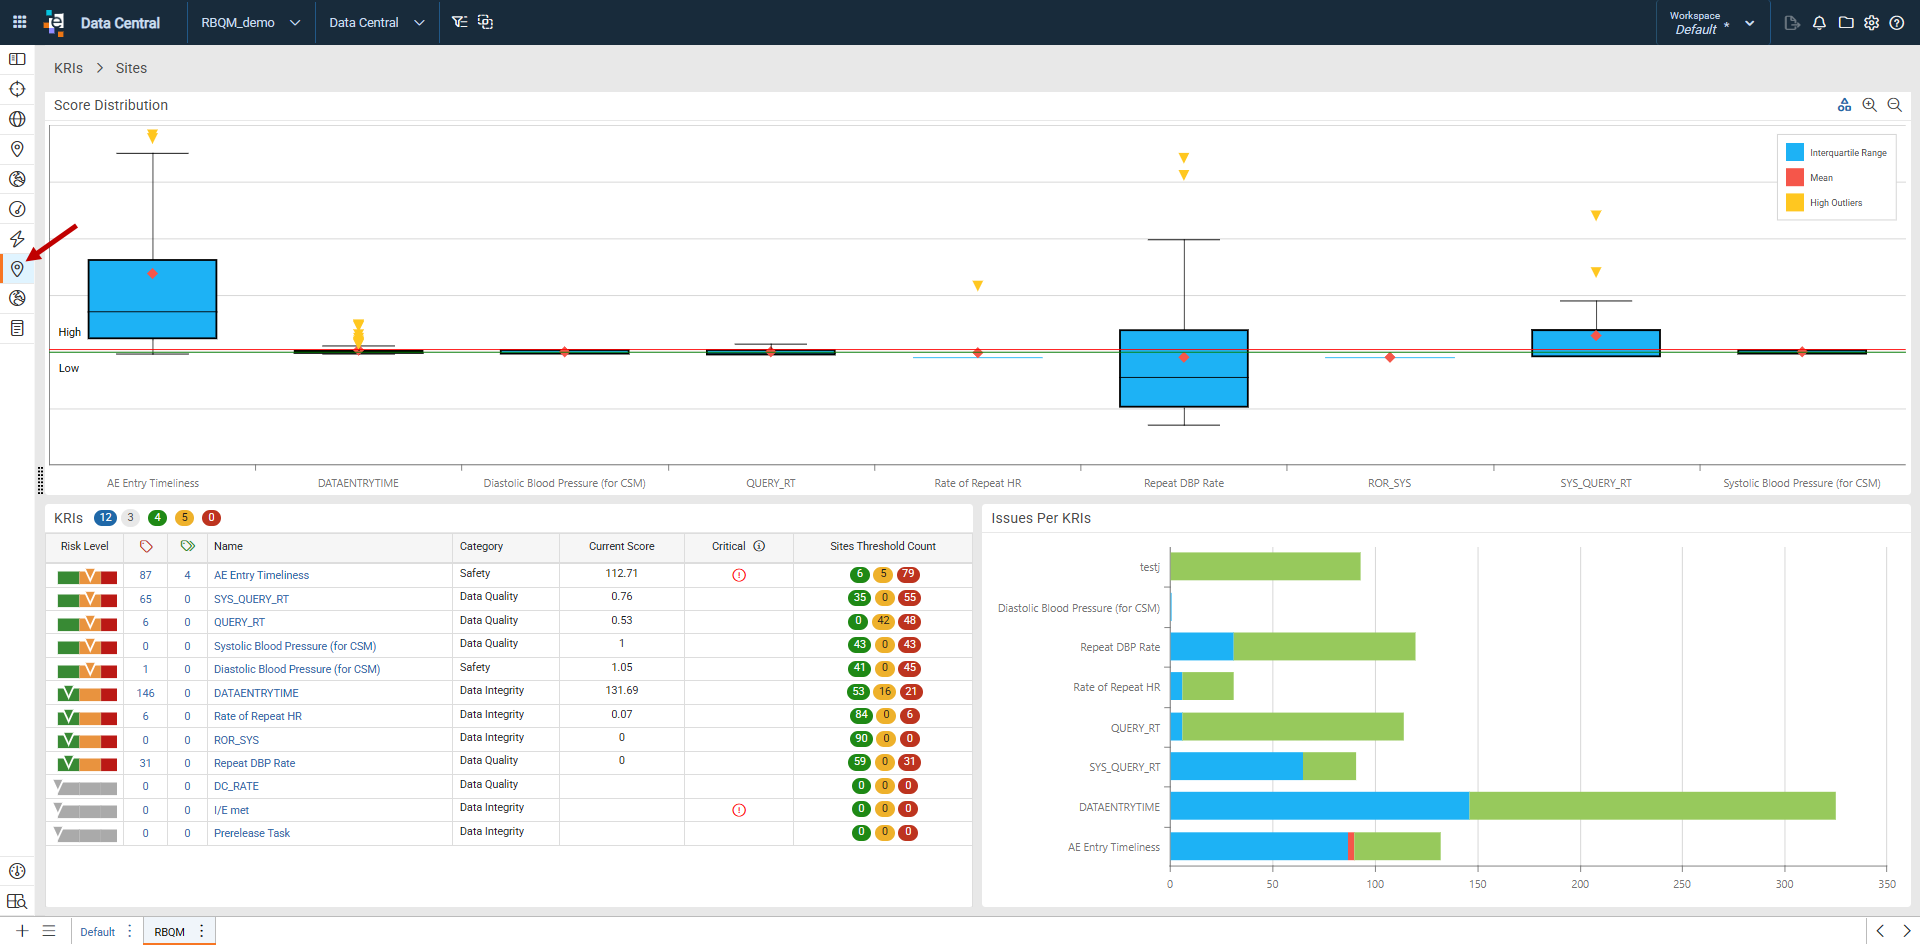1920x945 pixels.
Task: Open the filter list icon in top bar
Action: tap(459, 22)
